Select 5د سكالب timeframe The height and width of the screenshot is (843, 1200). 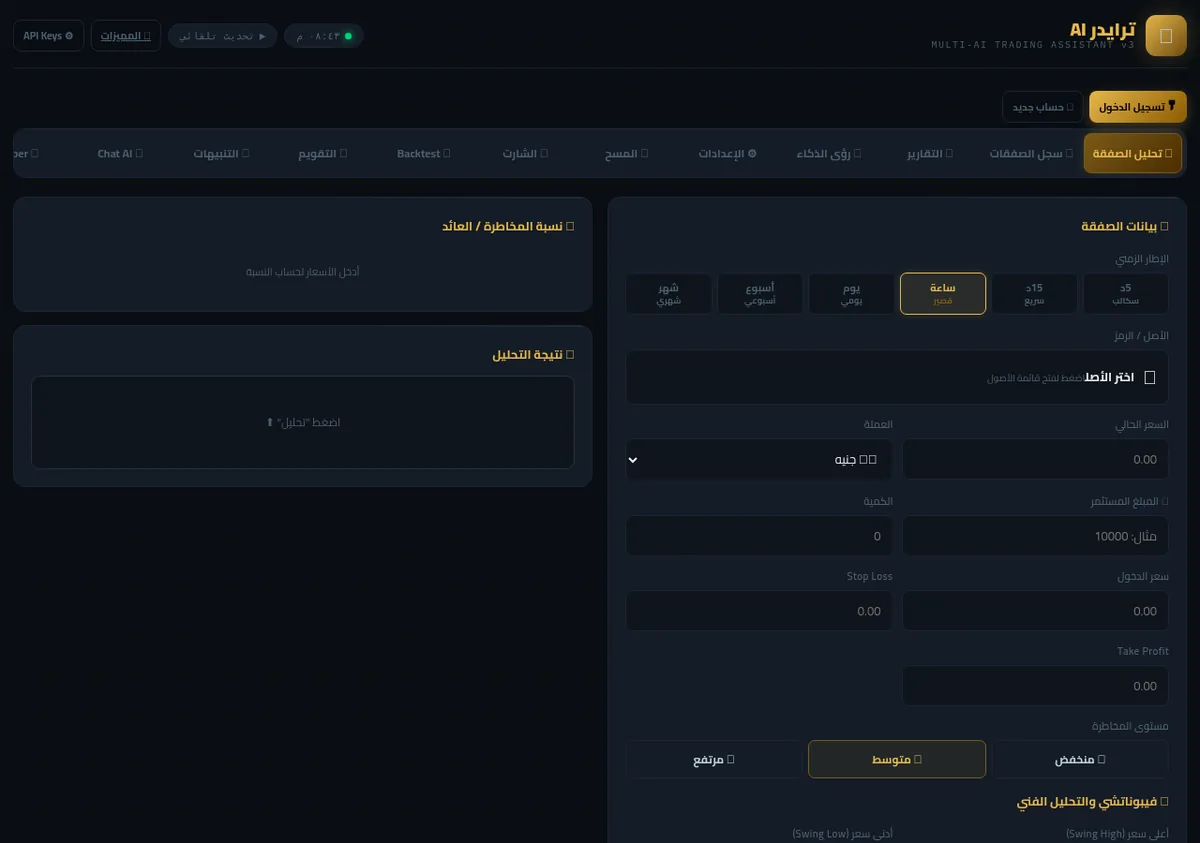(x=1126, y=293)
